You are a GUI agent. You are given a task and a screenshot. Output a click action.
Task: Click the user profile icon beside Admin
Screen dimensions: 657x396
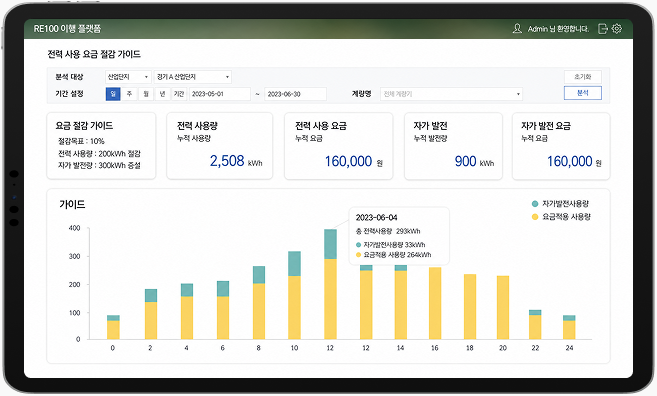click(x=517, y=28)
